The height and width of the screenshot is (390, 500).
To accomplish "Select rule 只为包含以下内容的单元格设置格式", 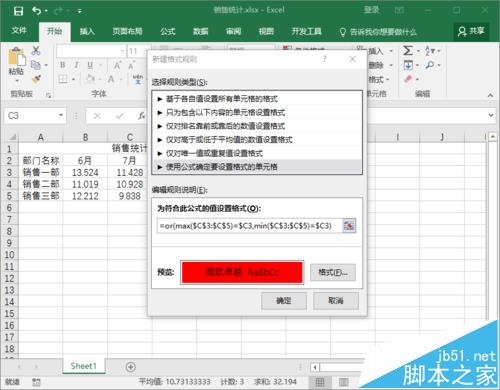I will tap(257, 112).
